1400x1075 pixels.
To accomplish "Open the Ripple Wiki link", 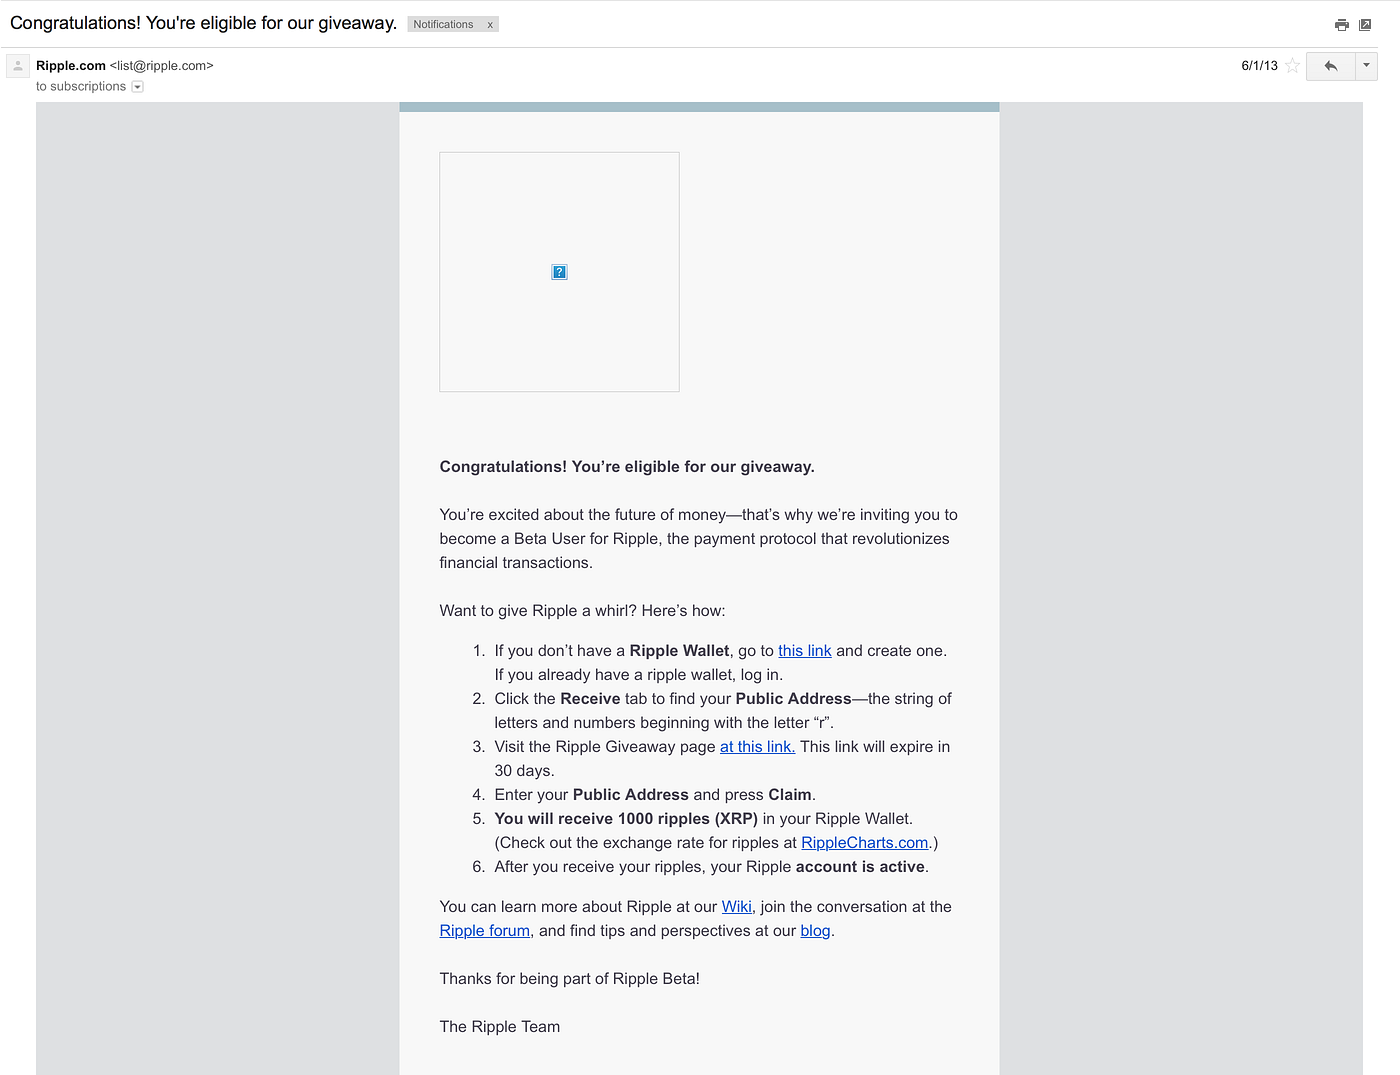I will [737, 907].
